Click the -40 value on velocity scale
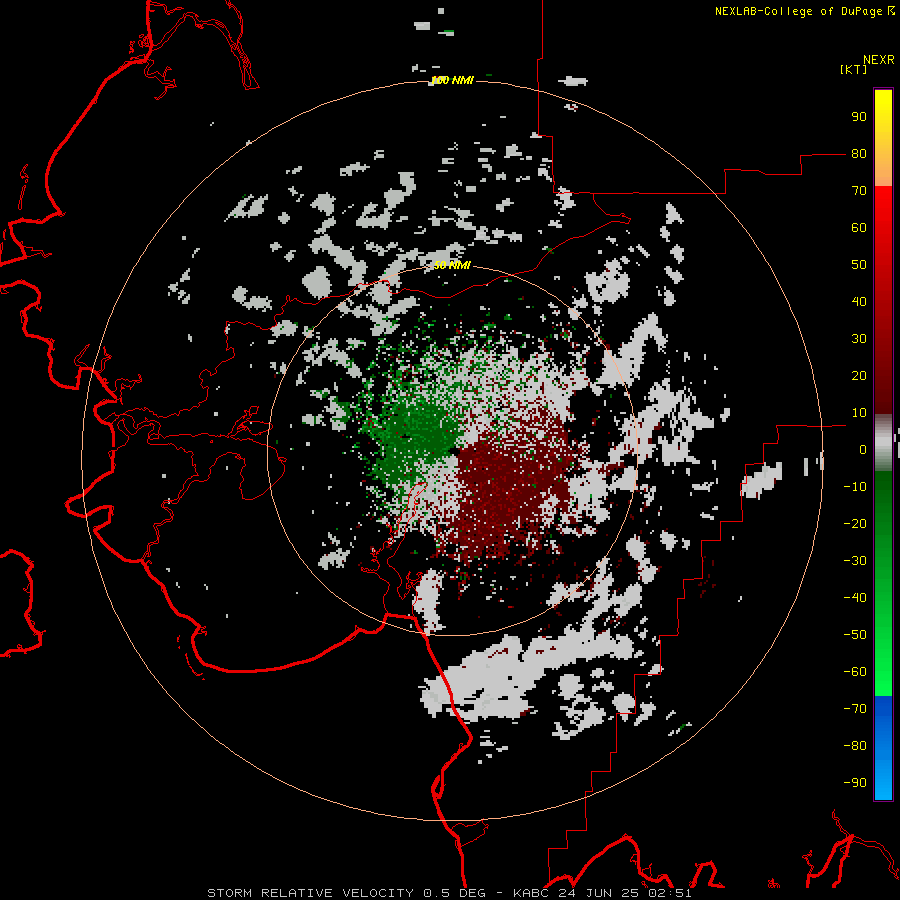 pyautogui.click(x=855, y=598)
